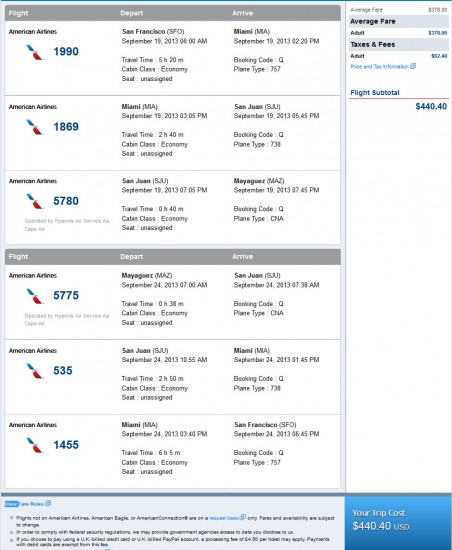Select flight number 1990

(66, 52)
